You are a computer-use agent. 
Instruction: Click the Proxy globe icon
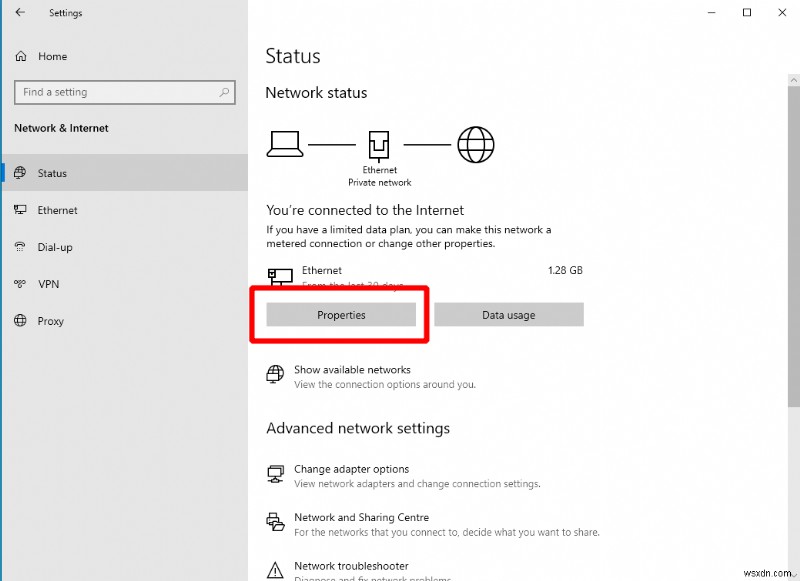pos(21,321)
